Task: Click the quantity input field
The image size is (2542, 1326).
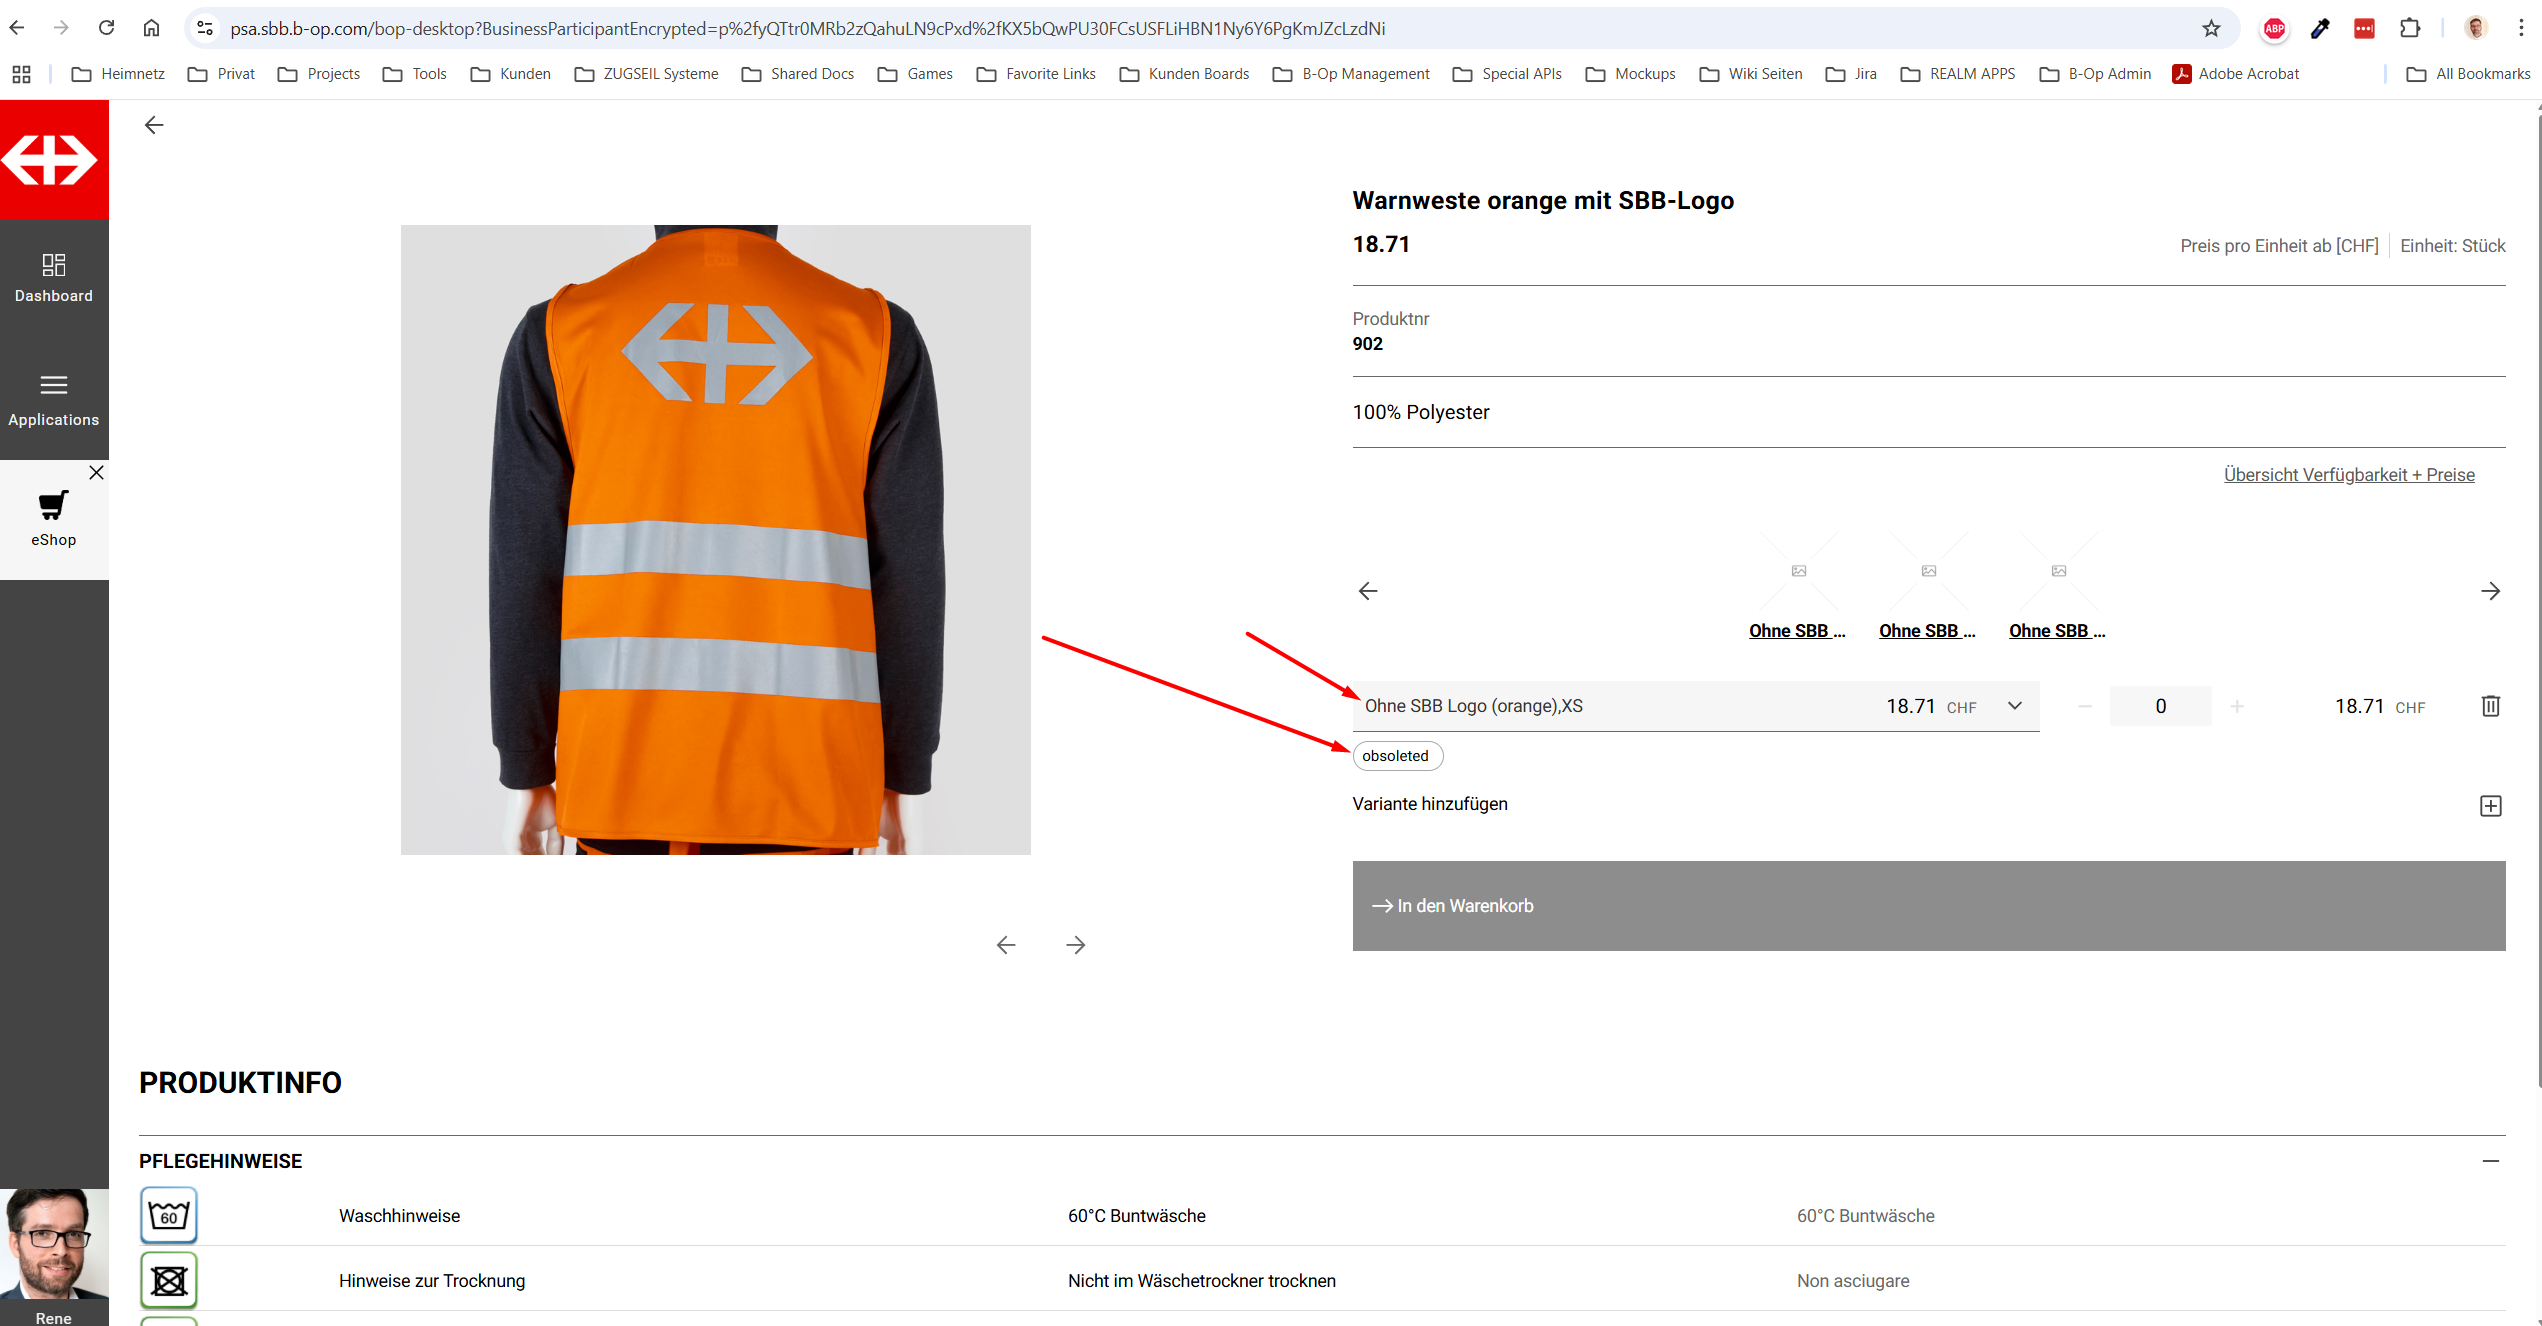Action: point(2160,706)
